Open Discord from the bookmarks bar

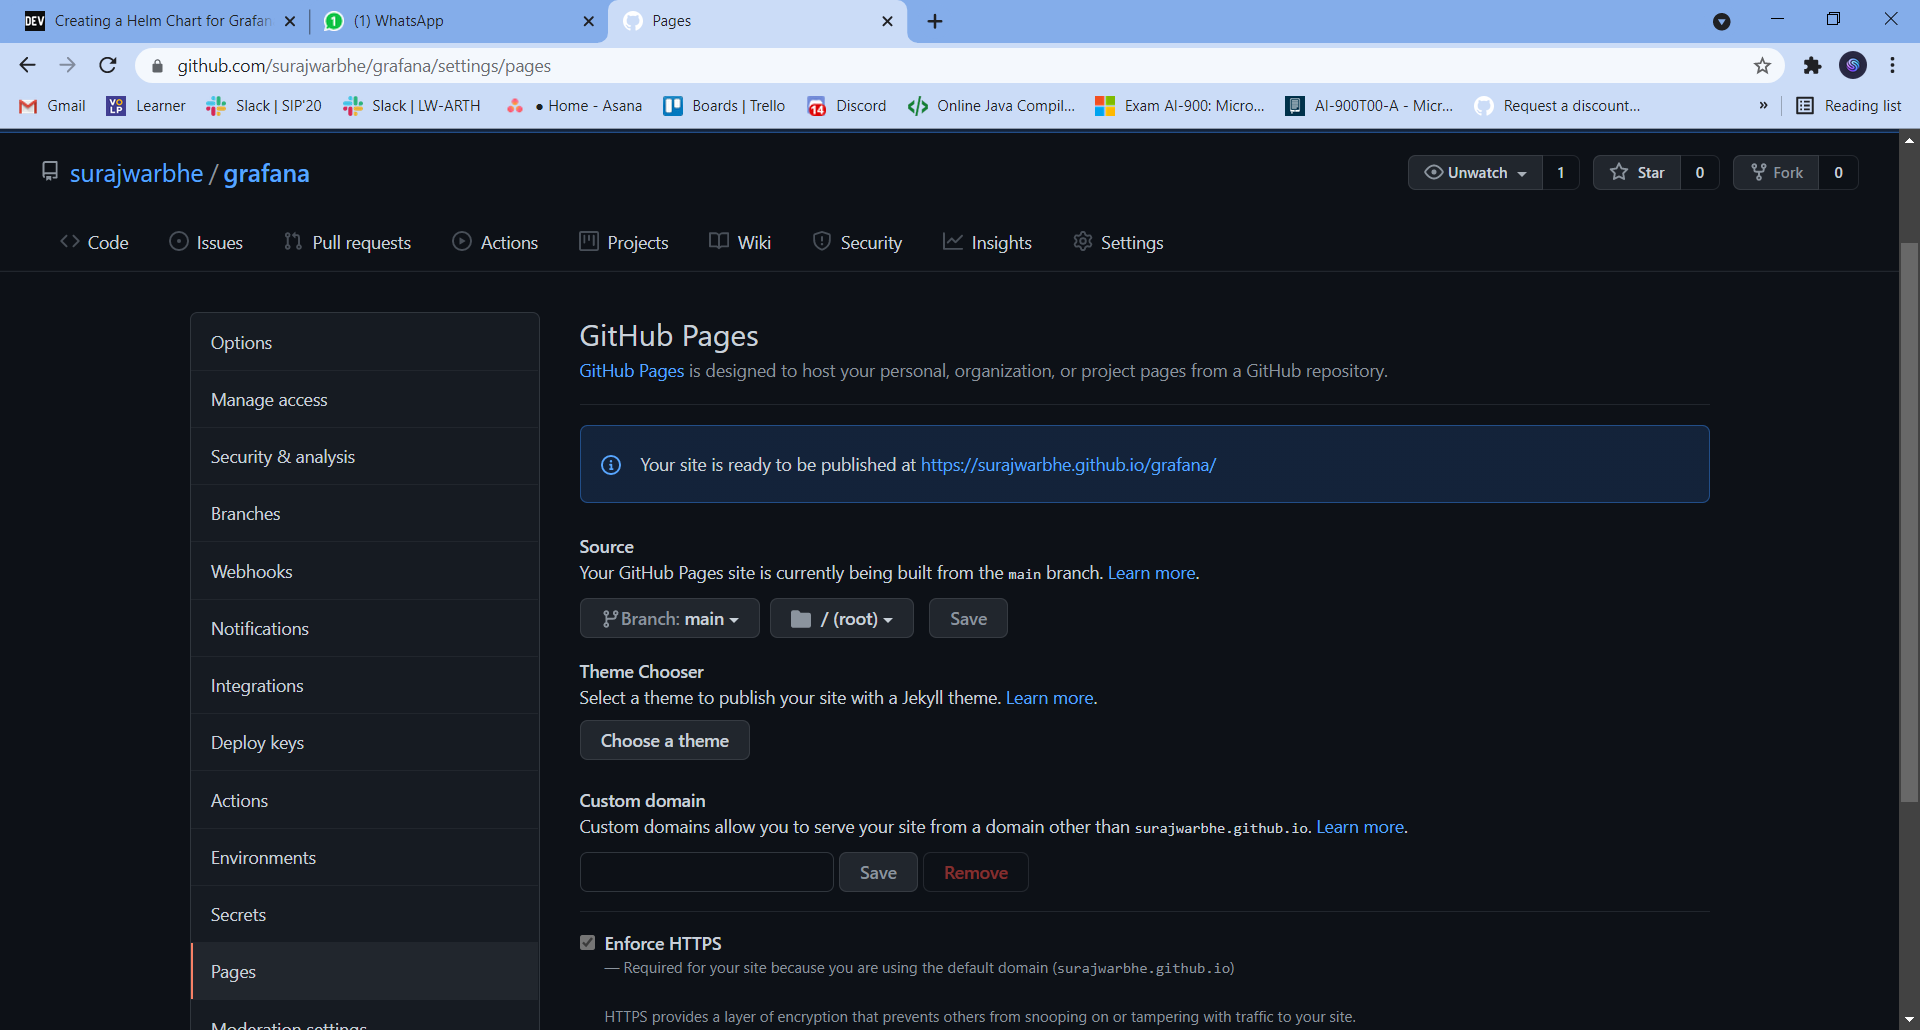[x=846, y=105]
